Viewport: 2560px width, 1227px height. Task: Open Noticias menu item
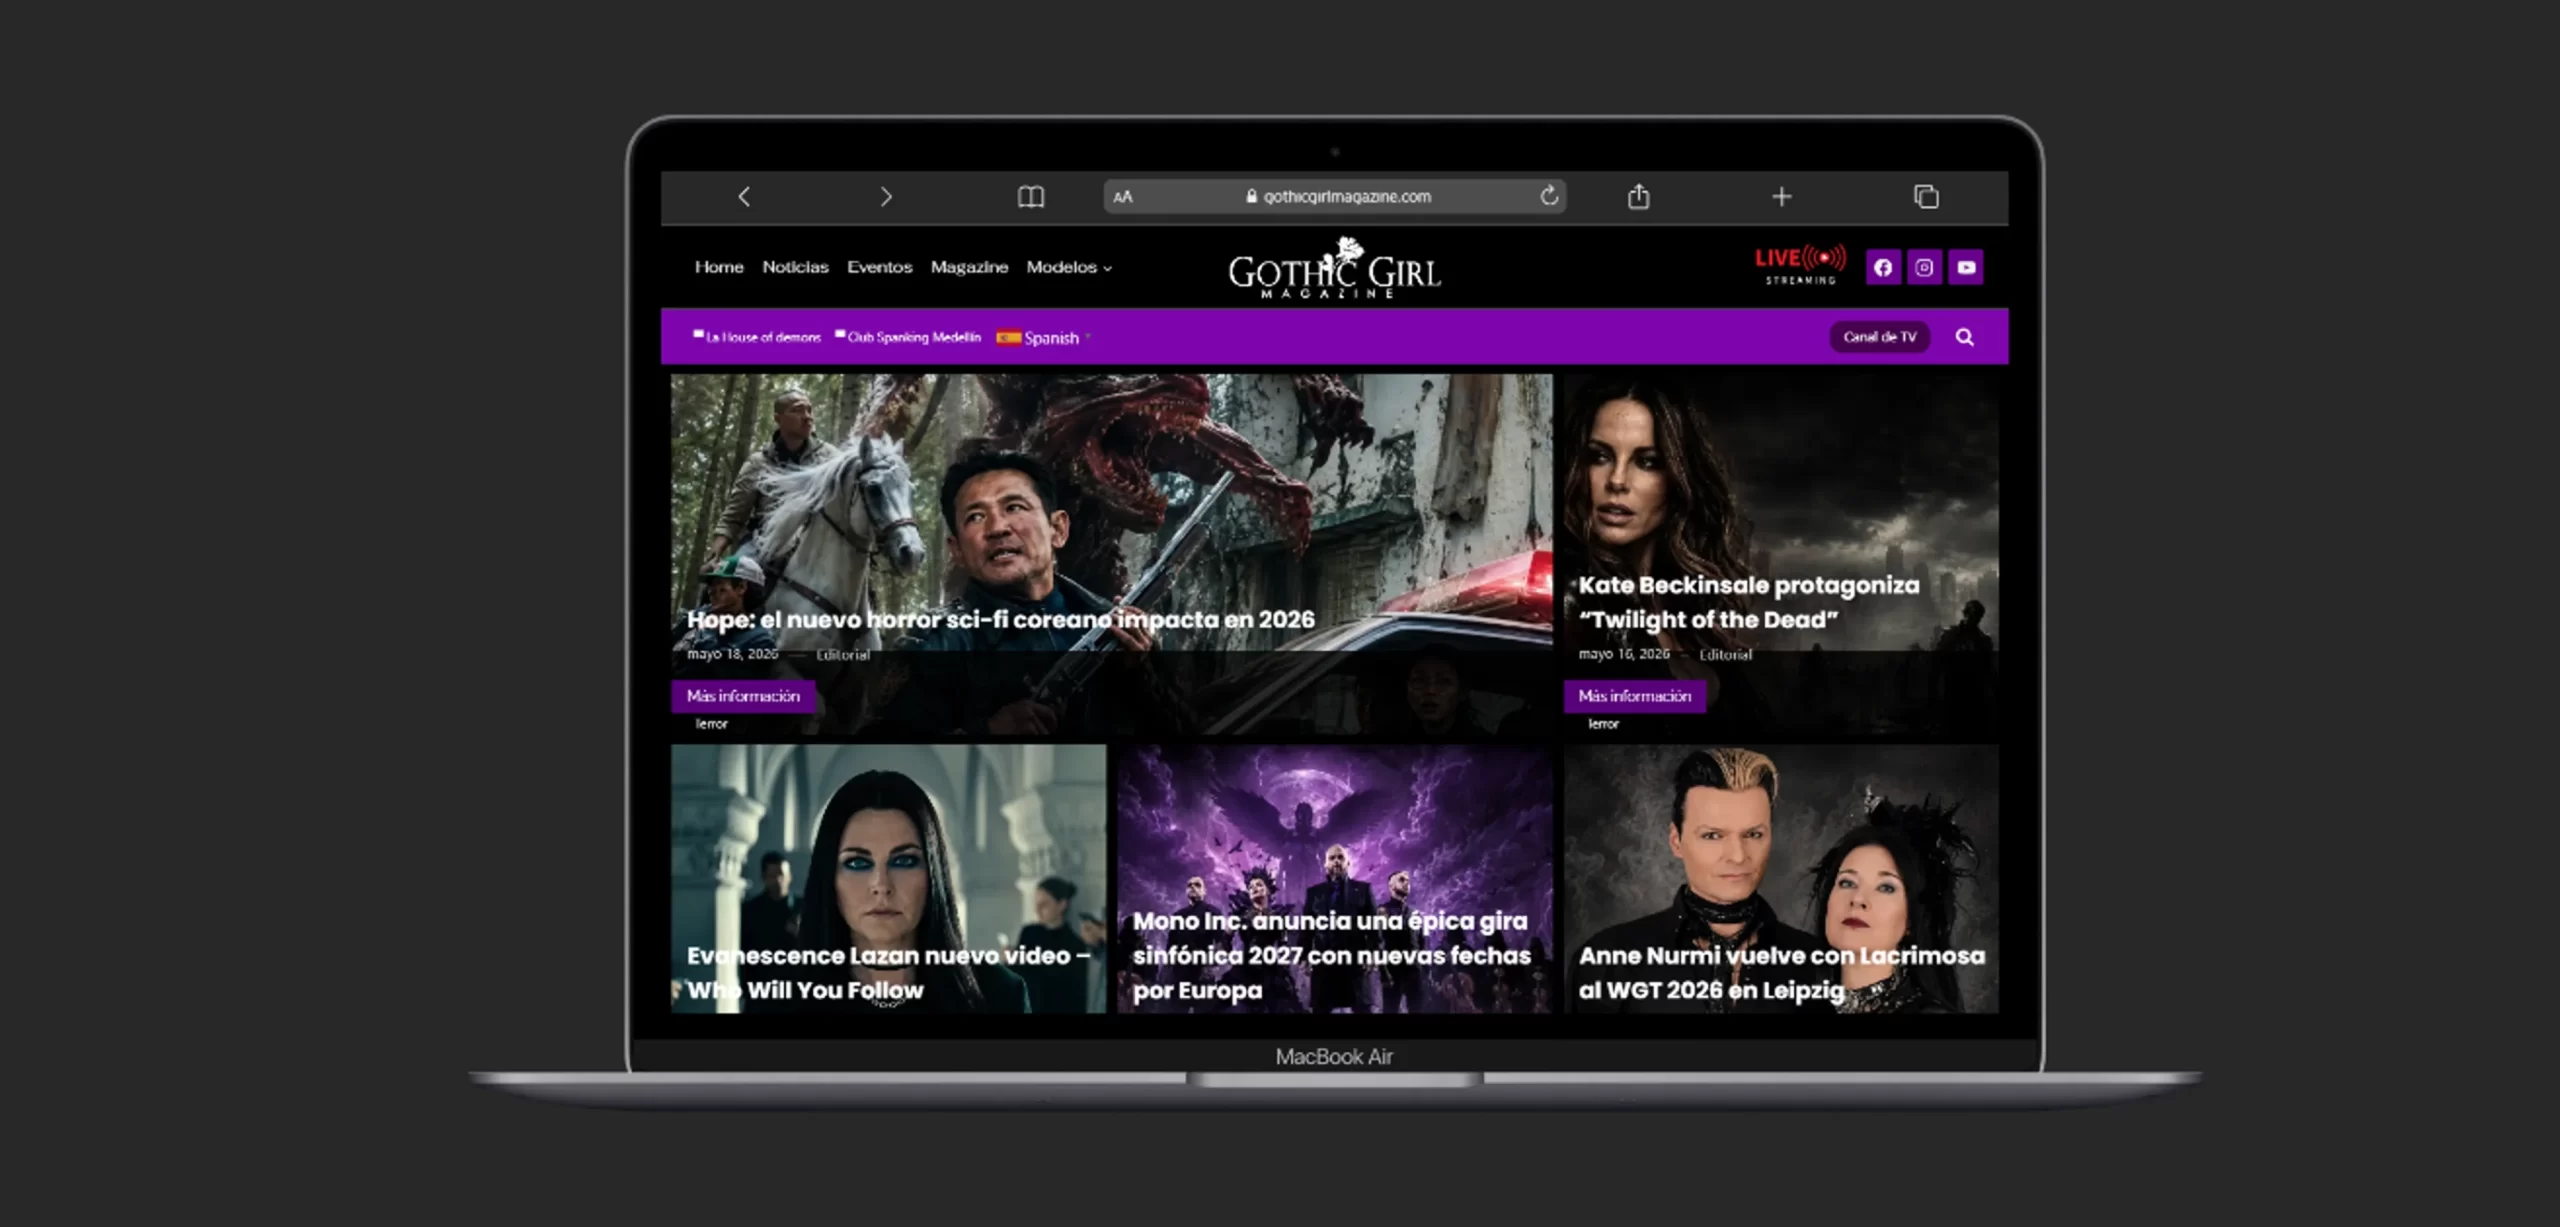pyautogui.click(x=795, y=267)
